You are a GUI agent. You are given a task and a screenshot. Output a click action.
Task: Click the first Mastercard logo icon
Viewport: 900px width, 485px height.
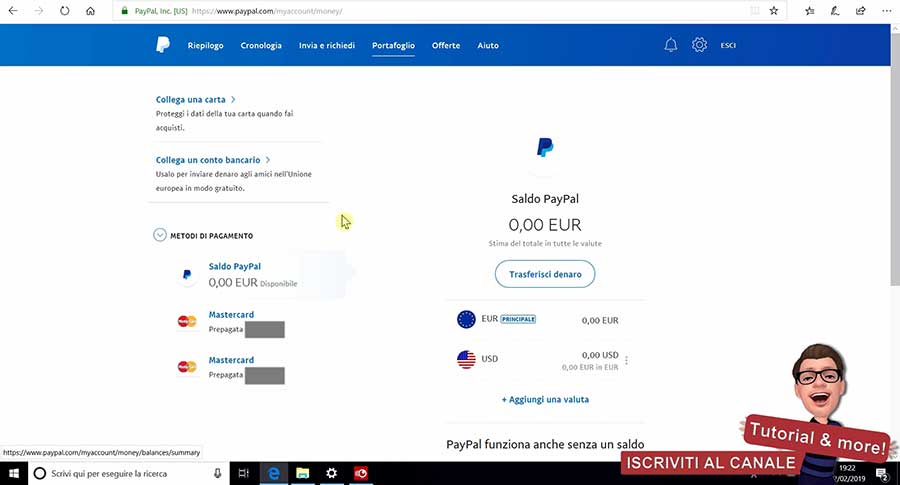(187, 321)
